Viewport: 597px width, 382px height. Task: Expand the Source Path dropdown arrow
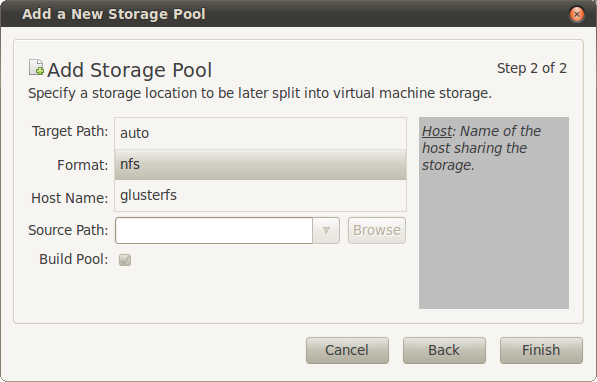[x=326, y=230]
